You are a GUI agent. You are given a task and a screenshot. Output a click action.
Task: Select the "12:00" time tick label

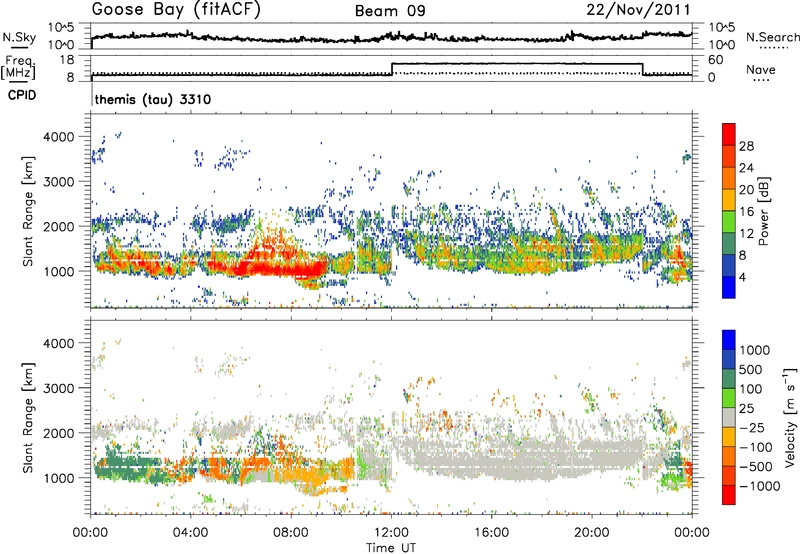(391, 533)
